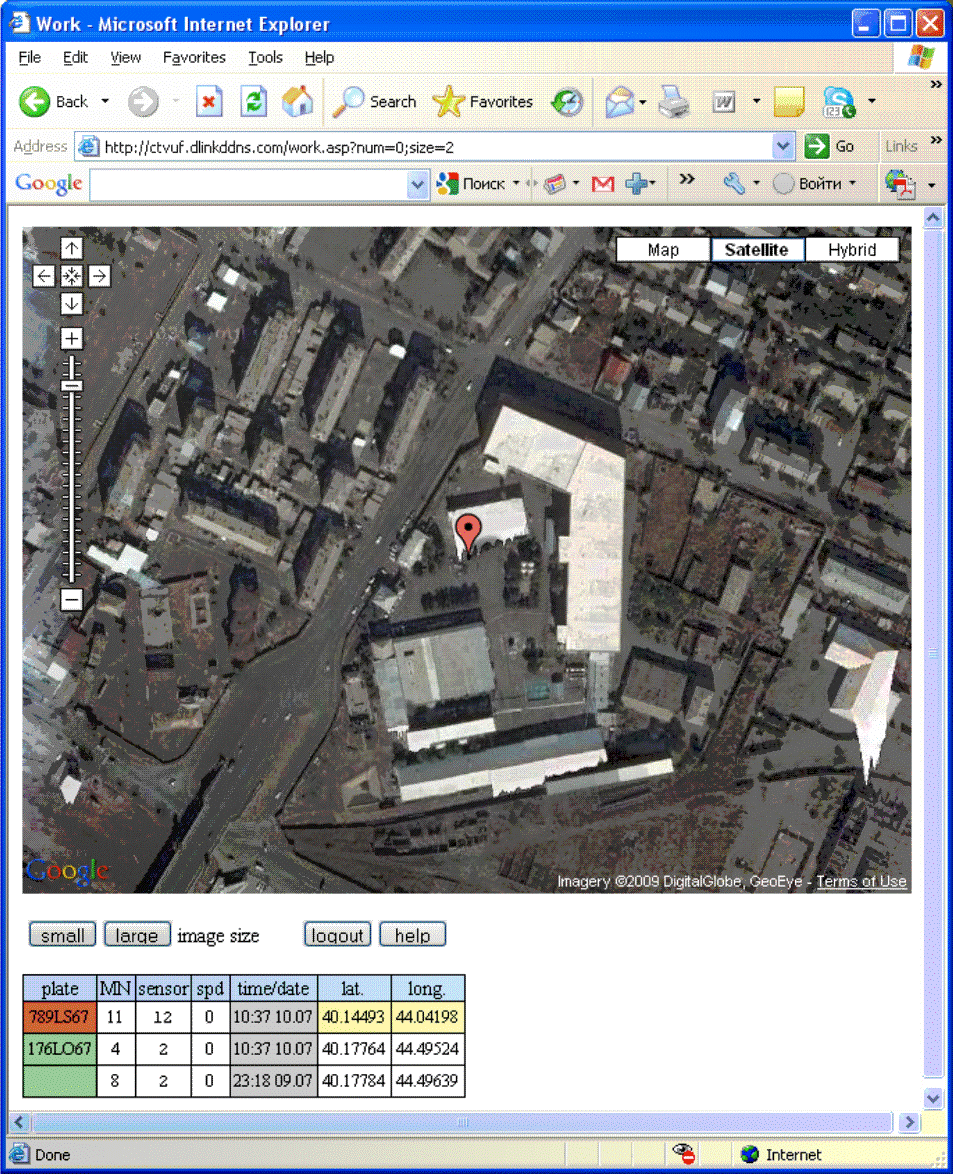Click in the Google toolbar search field

point(249,184)
